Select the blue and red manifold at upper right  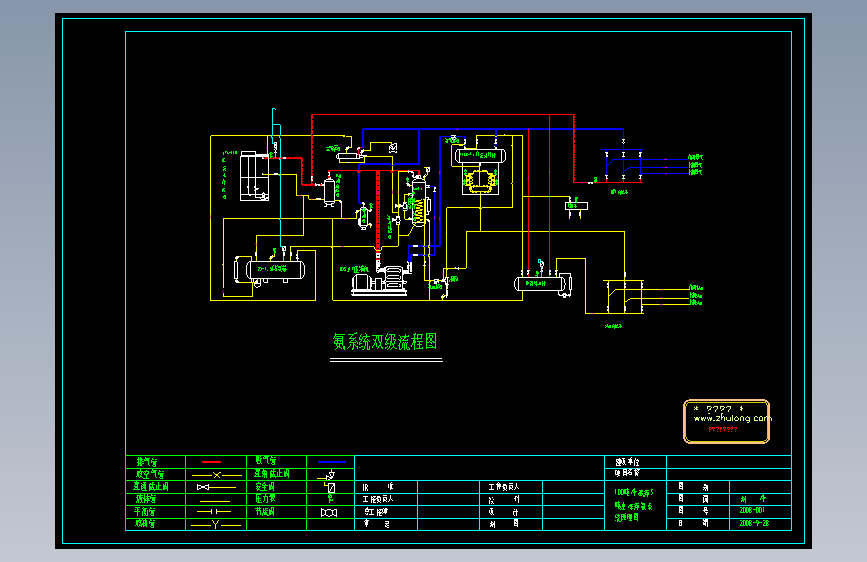click(x=623, y=165)
